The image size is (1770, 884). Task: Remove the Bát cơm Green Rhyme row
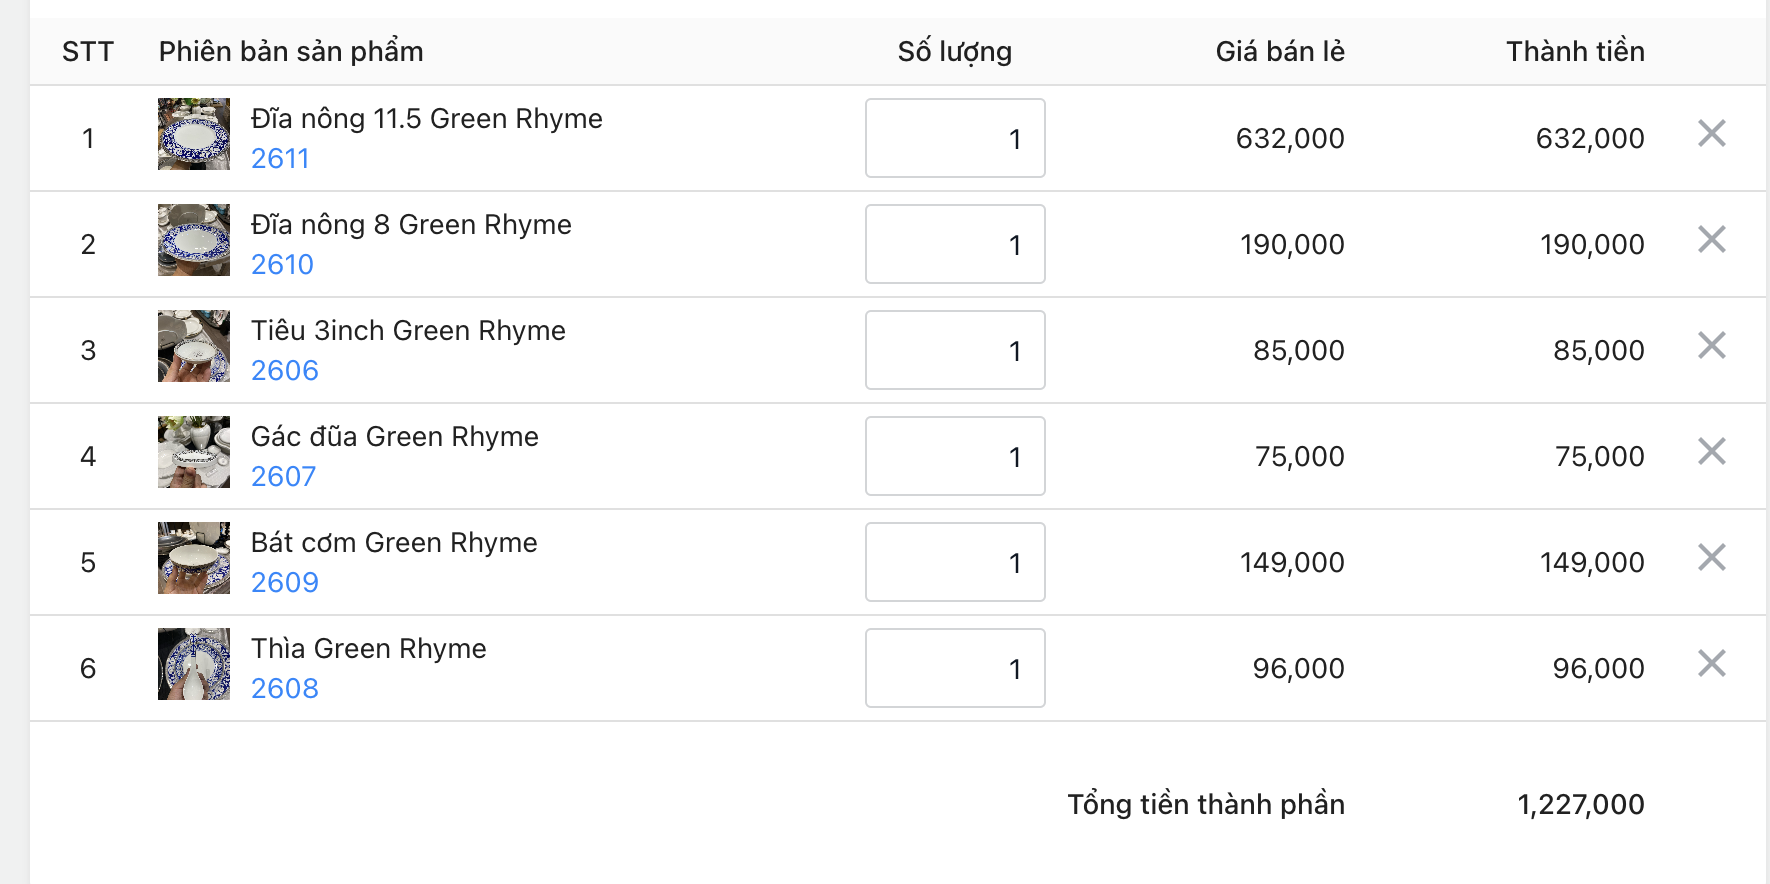(x=1711, y=557)
